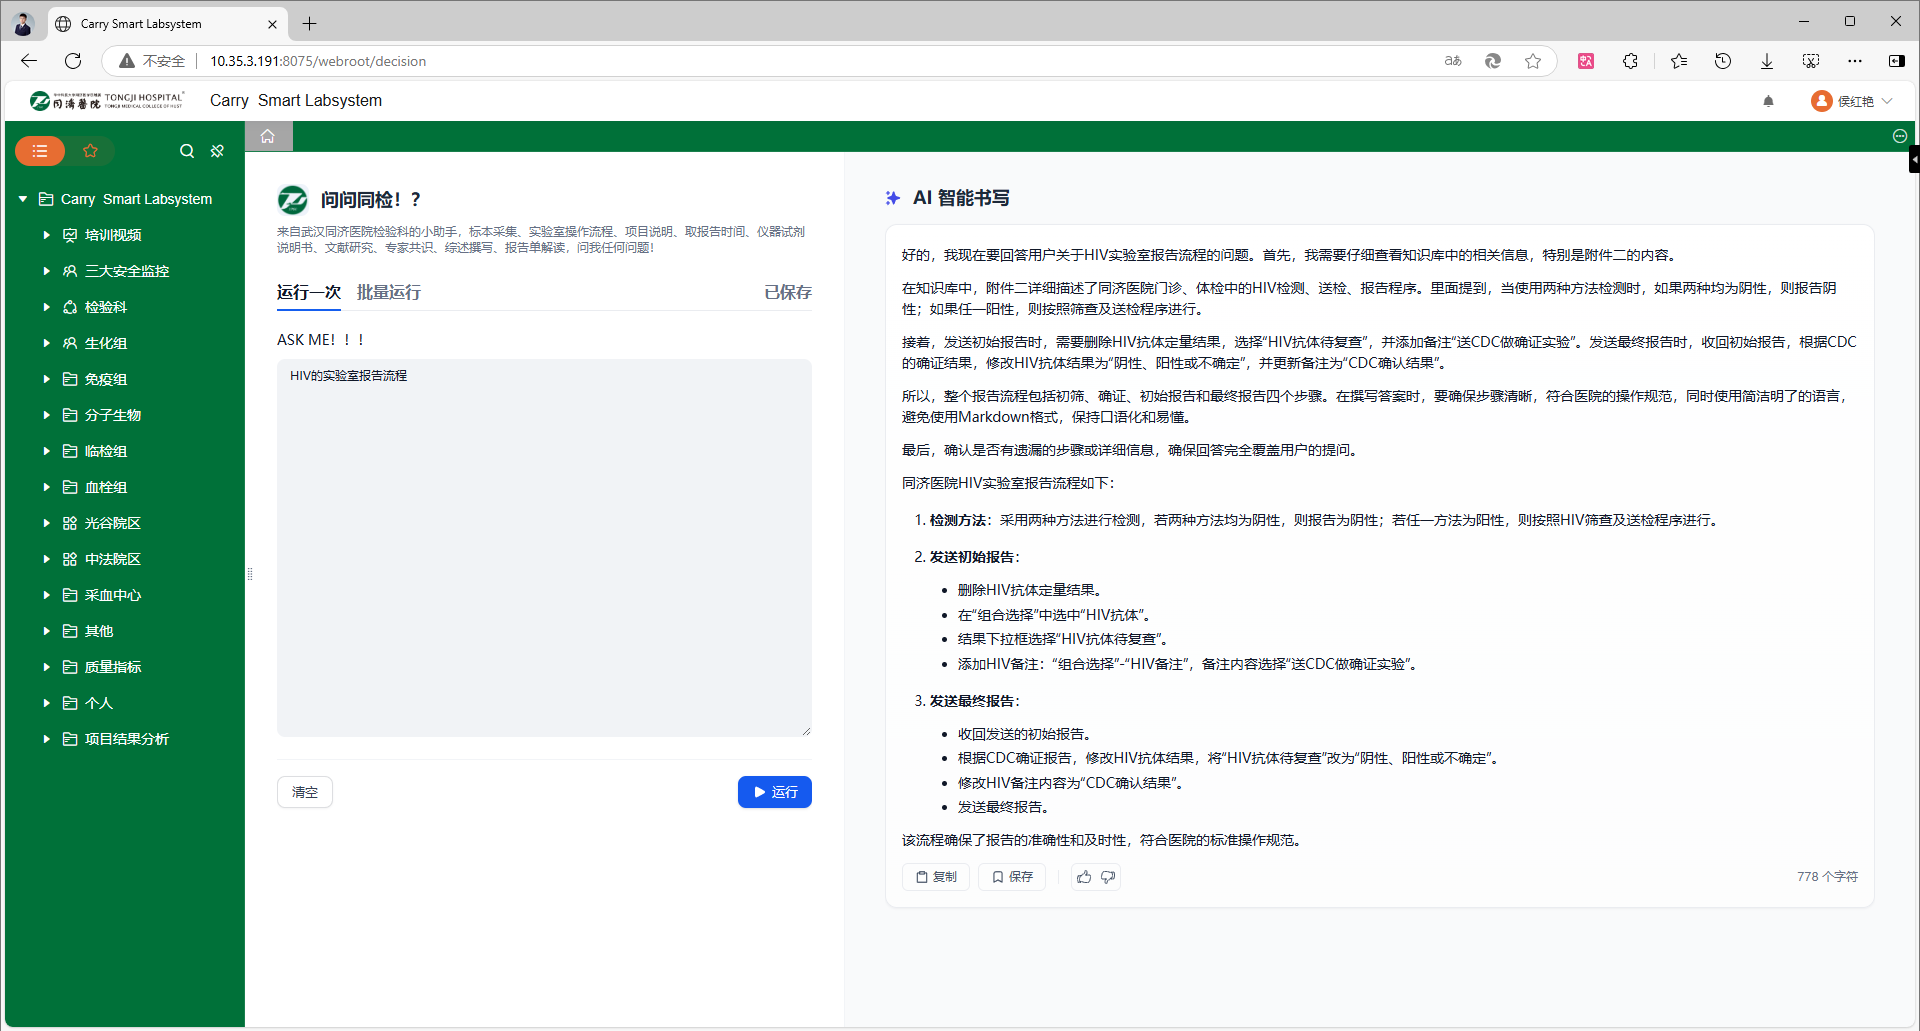Click the sidebar resize handle

tap(249, 574)
